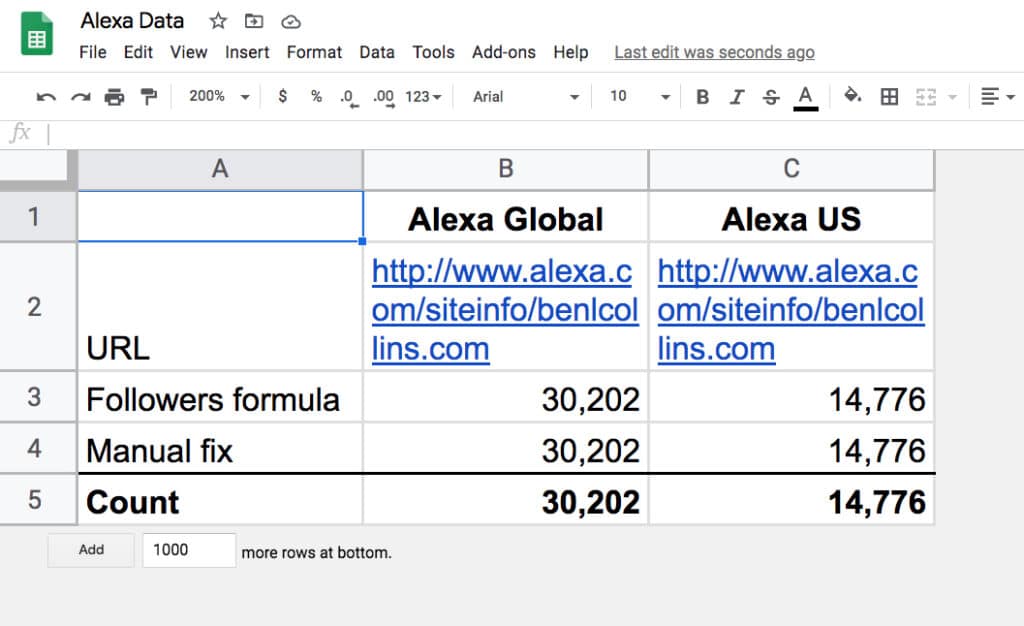Open the Tools menu
Image resolution: width=1024 pixels, height=626 pixels.
(433, 52)
